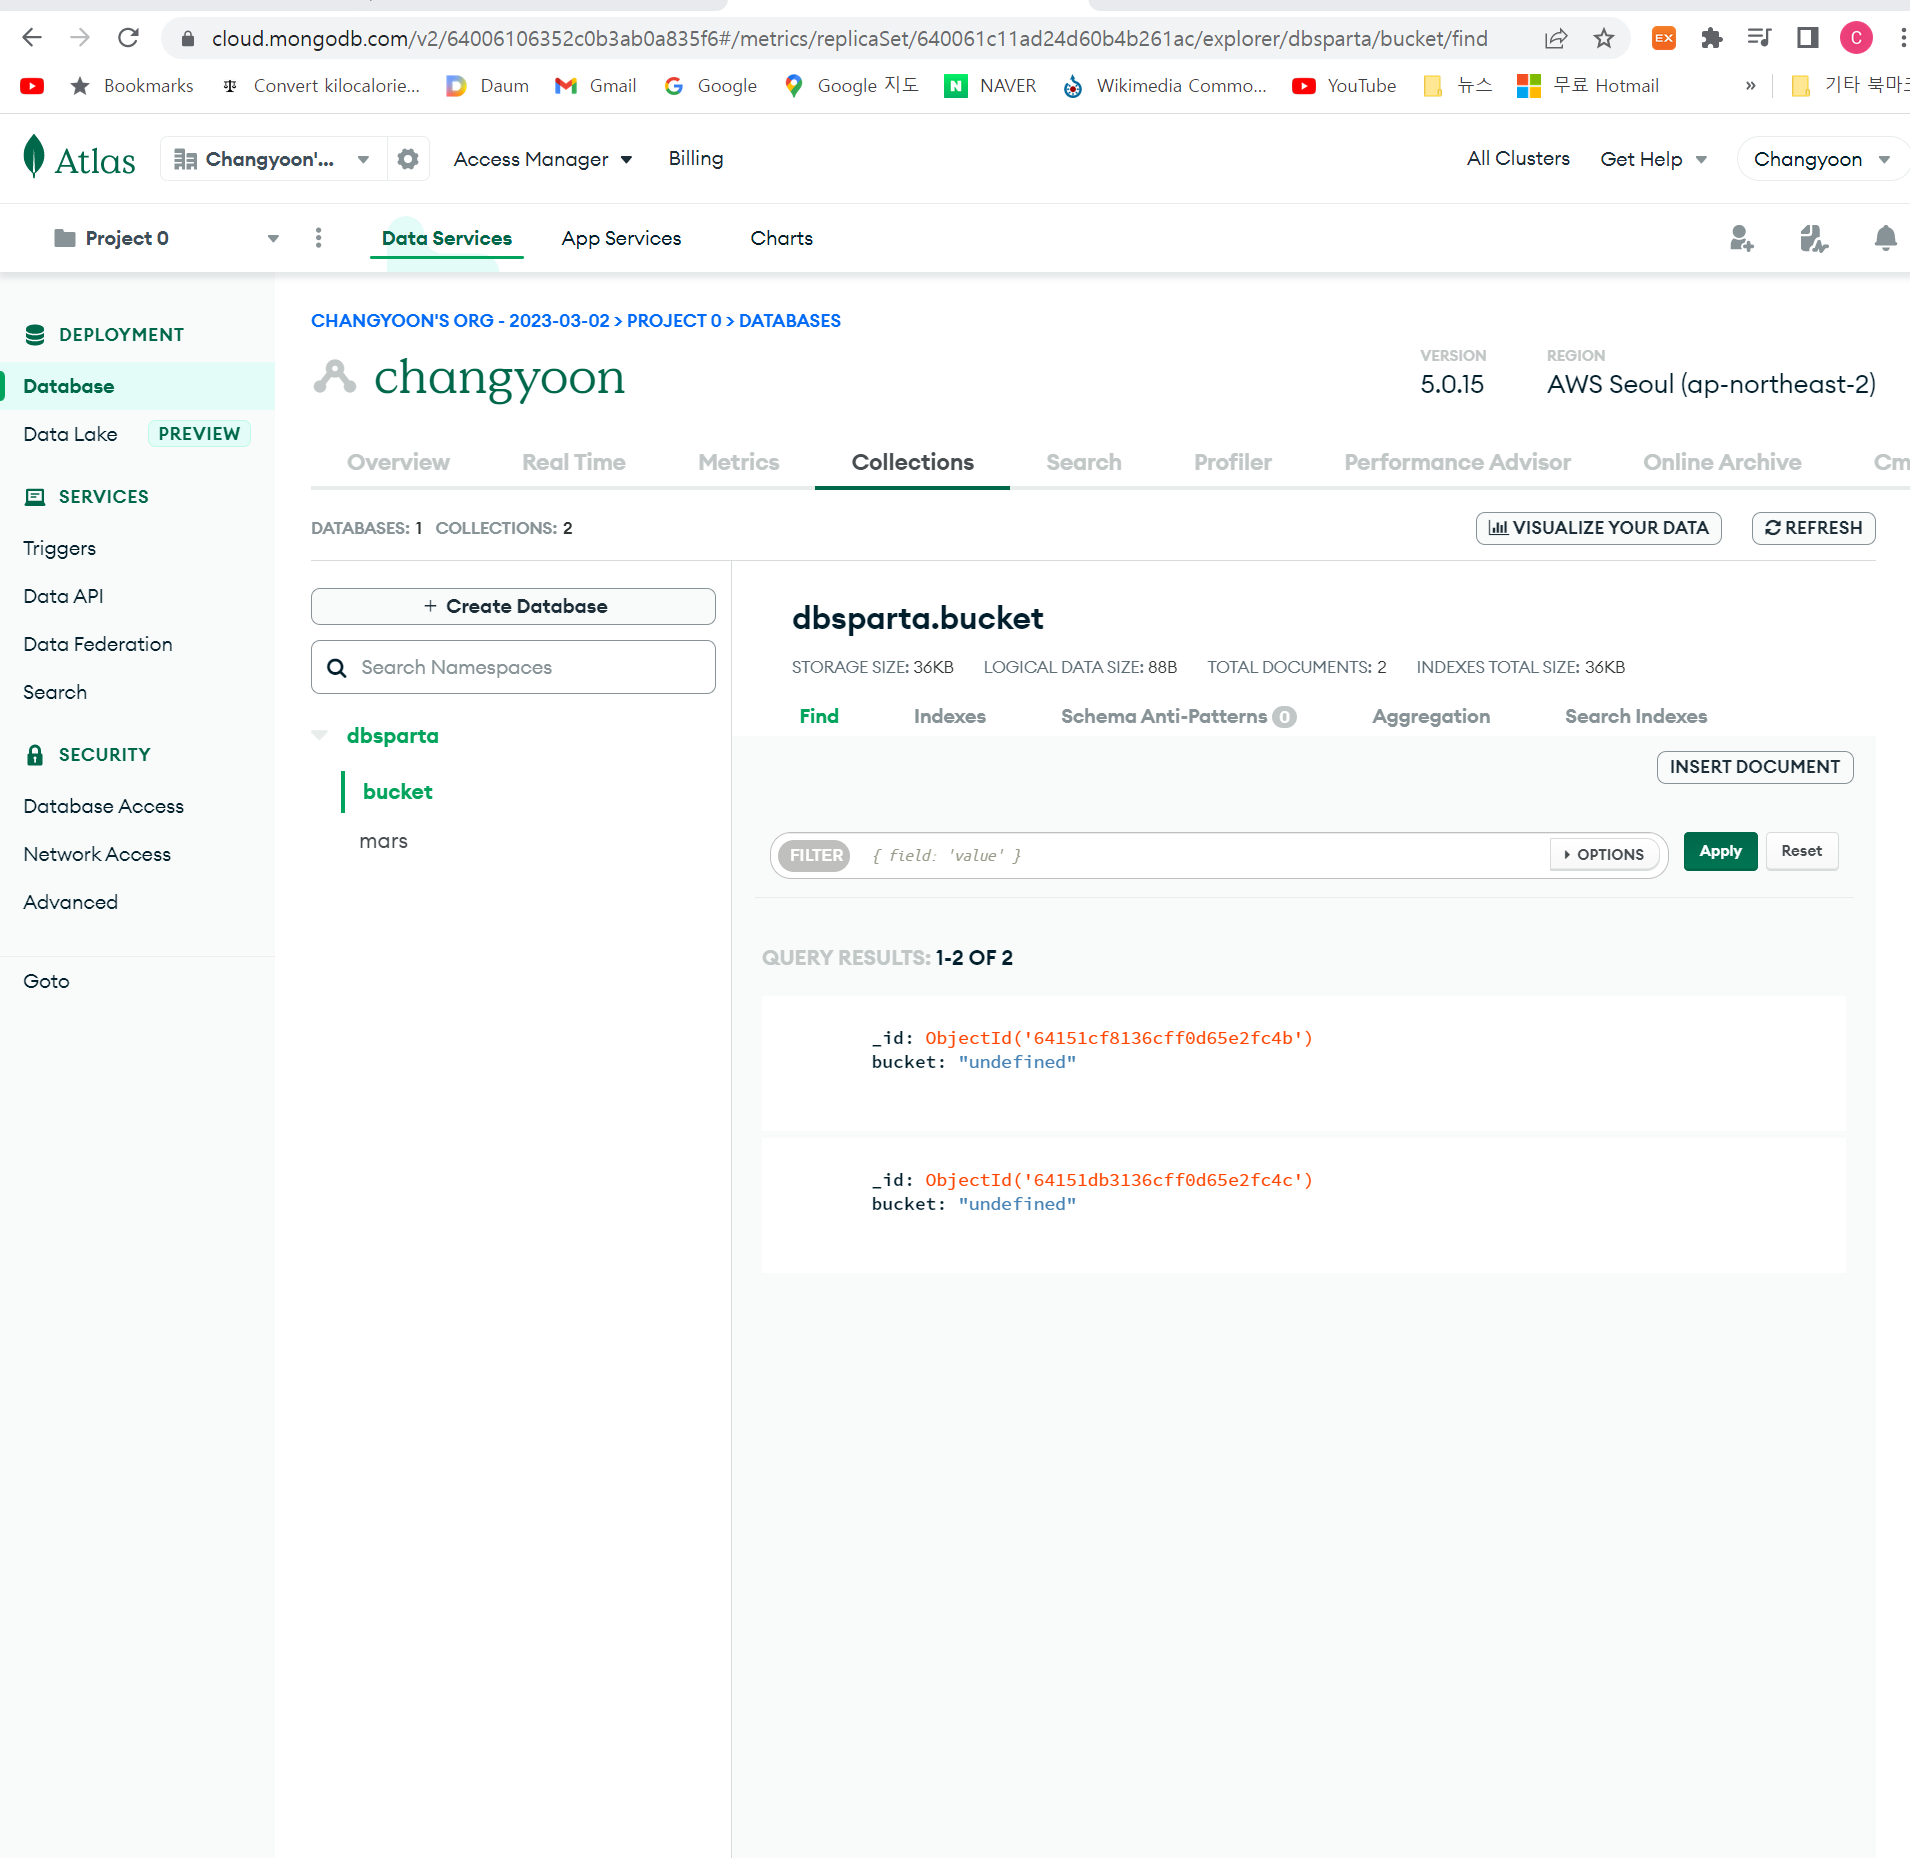Click the Atlas leaf logo
The image size is (1910, 1858).
pos(34,158)
